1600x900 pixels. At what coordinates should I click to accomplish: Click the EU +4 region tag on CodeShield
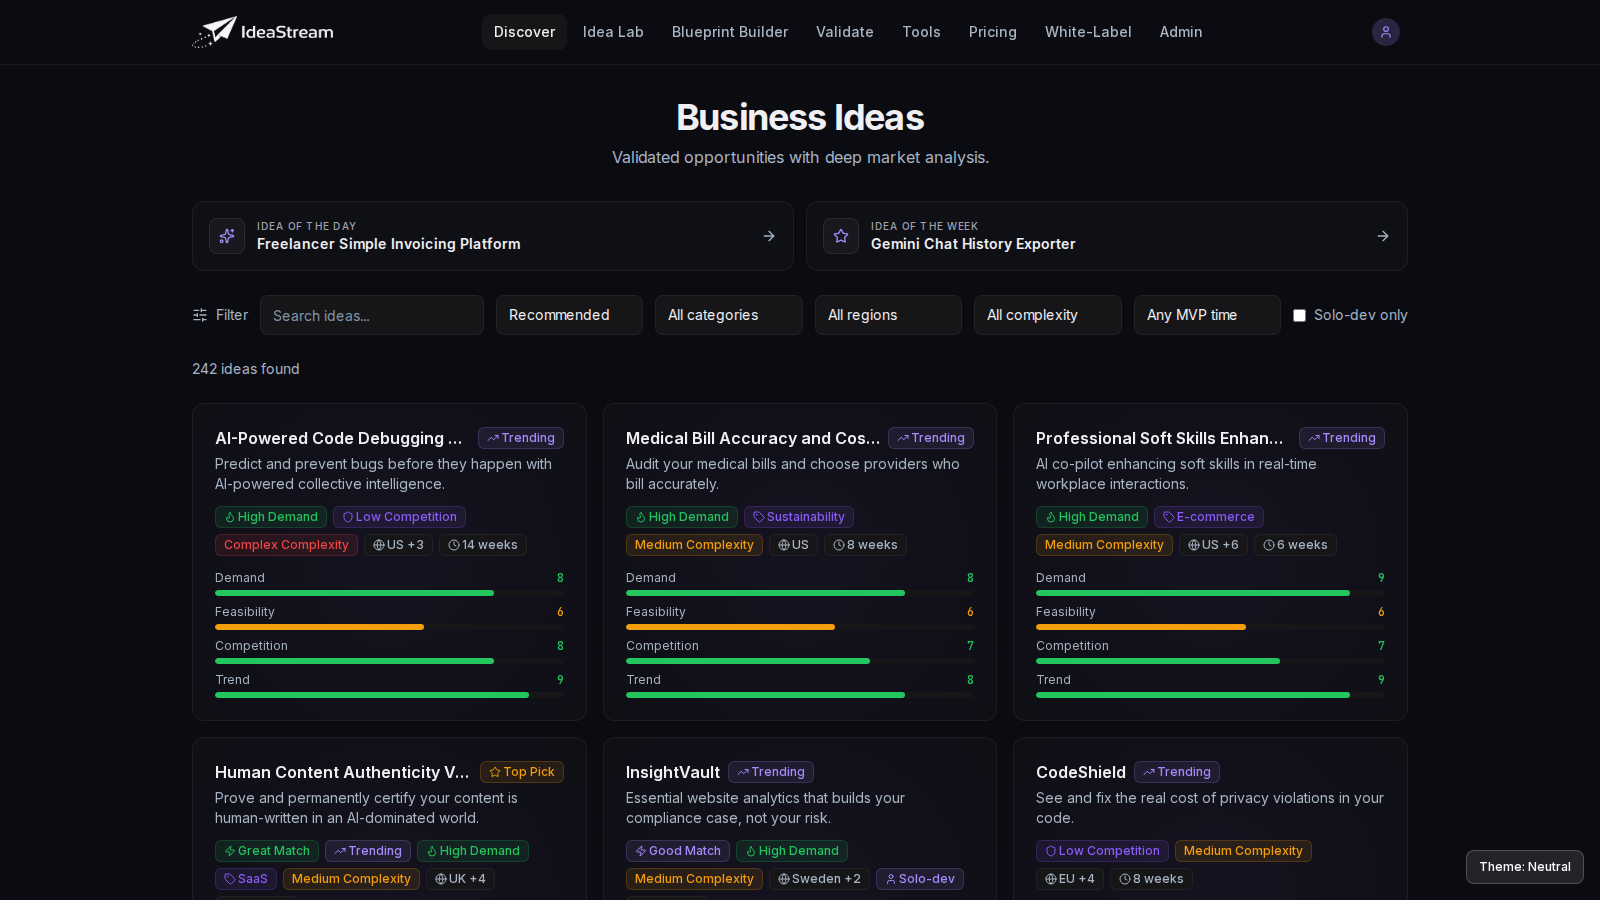point(1070,879)
